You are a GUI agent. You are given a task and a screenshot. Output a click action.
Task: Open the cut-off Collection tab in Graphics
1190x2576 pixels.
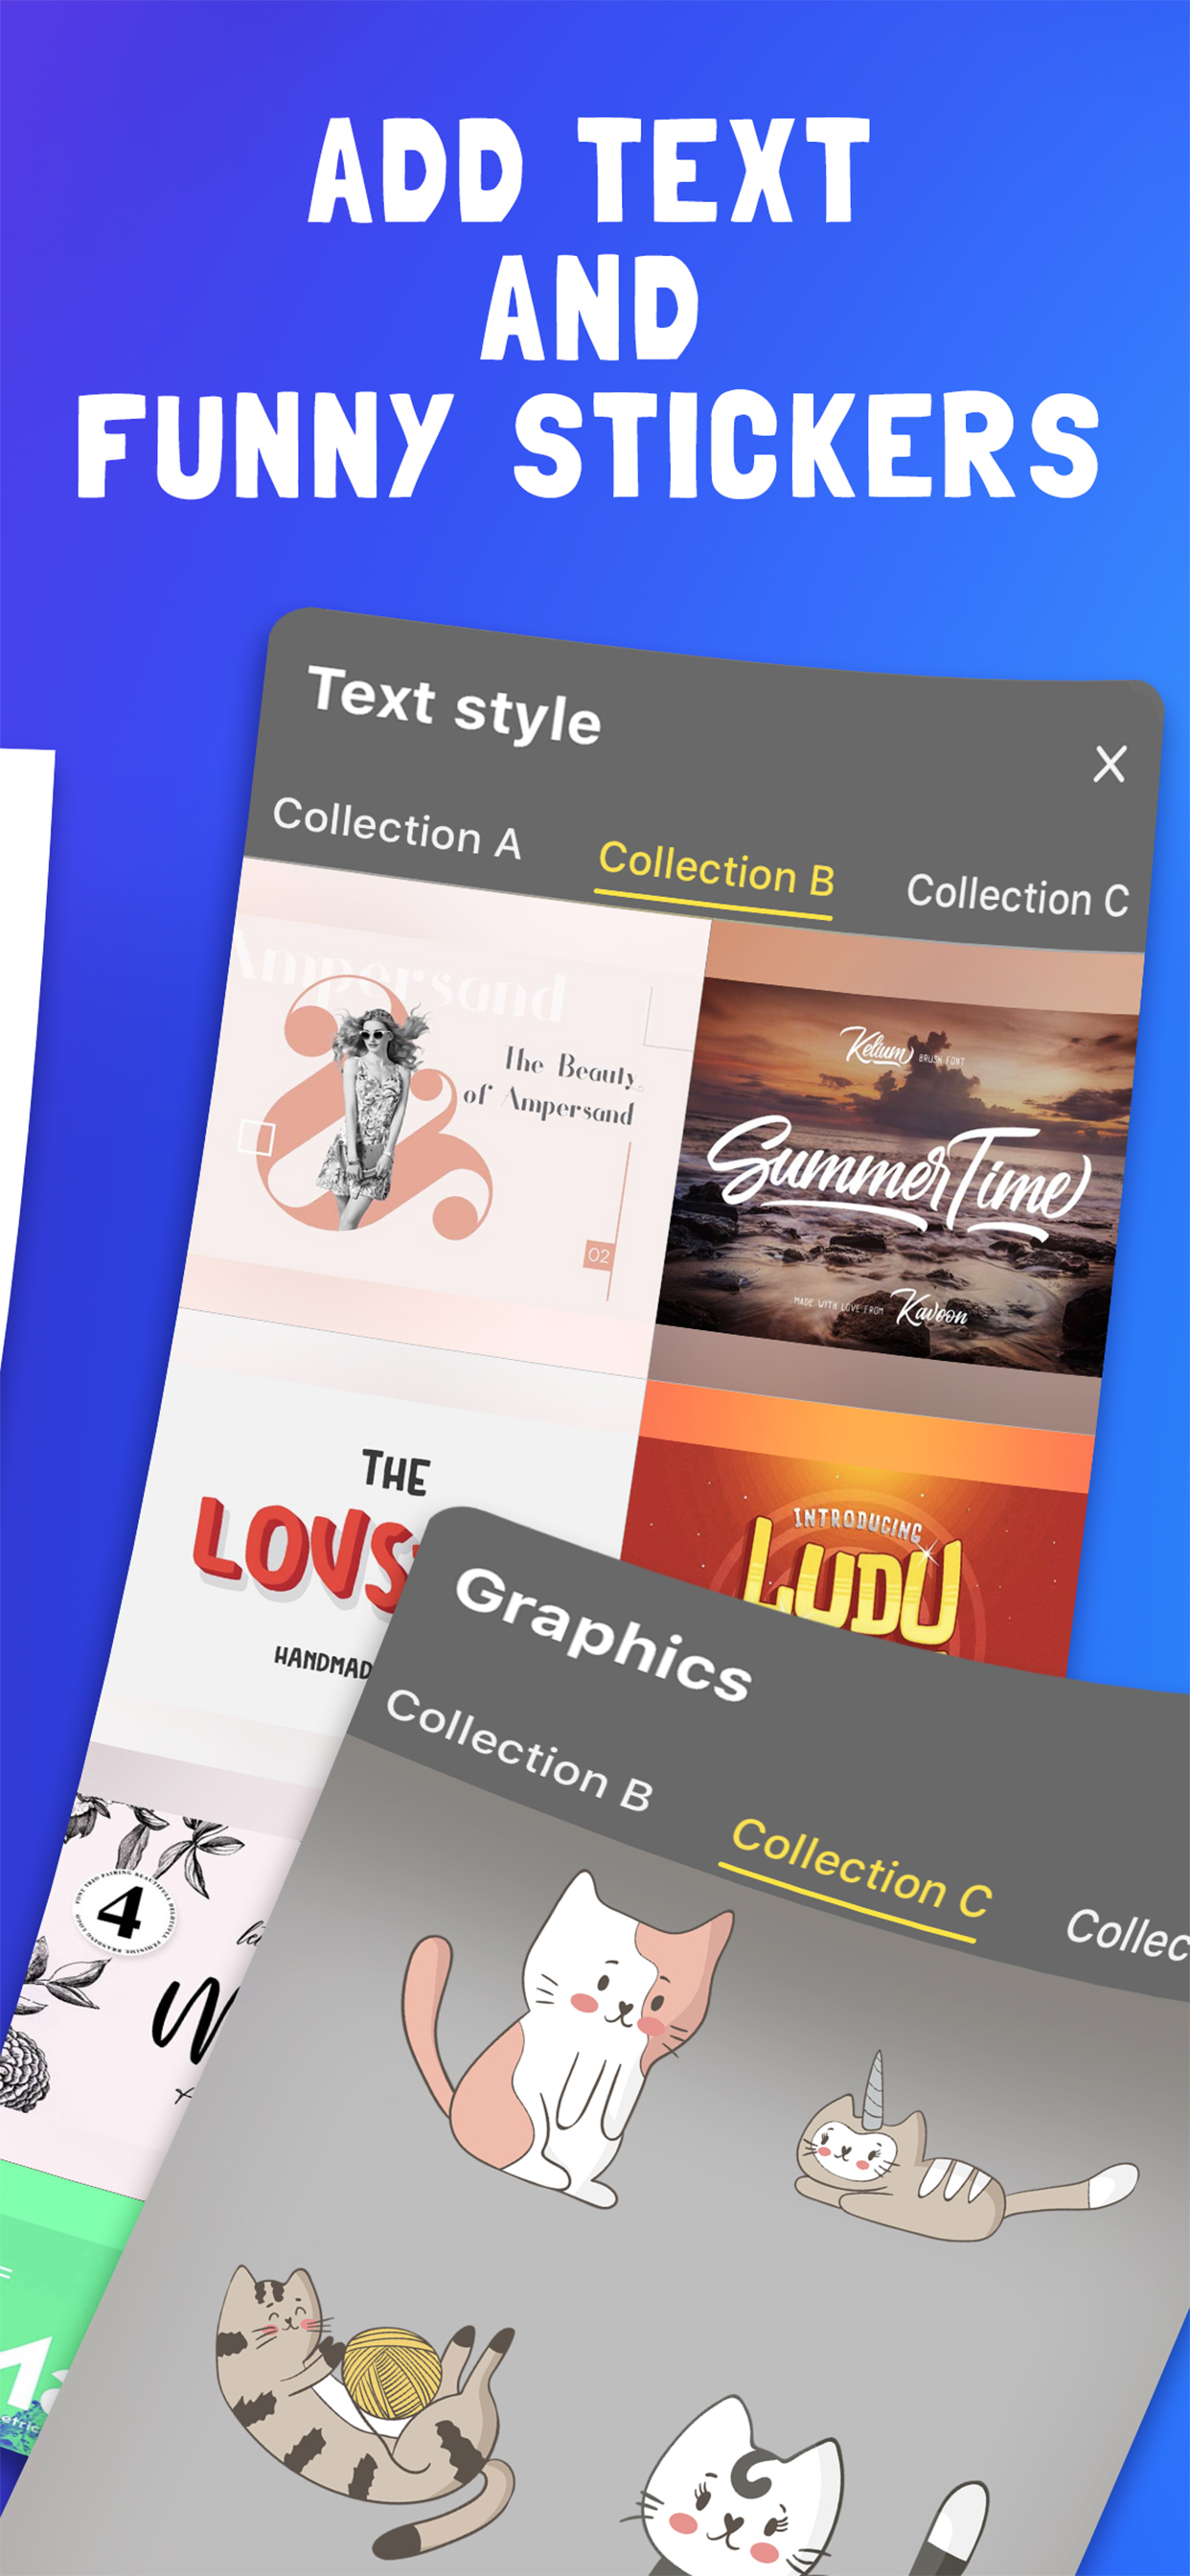pos(1127,1936)
